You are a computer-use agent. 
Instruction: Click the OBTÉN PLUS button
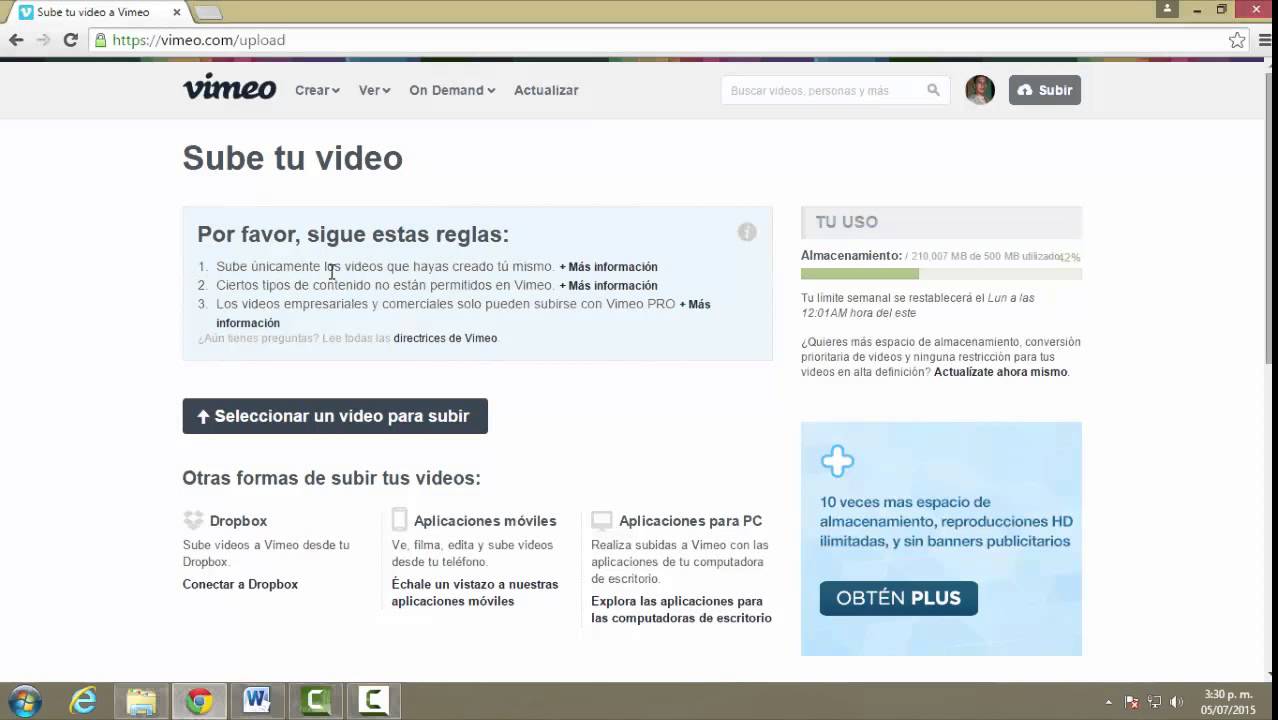tap(898, 598)
